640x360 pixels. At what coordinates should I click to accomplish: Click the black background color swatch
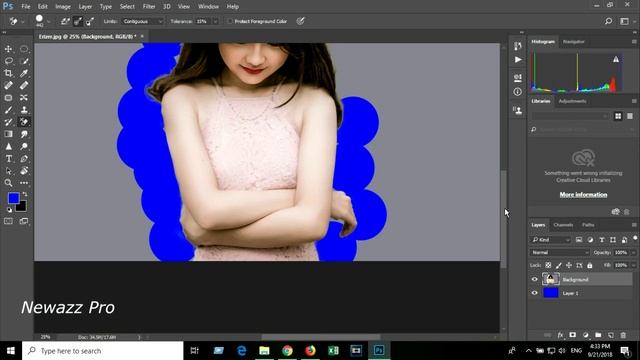coord(22,207)
